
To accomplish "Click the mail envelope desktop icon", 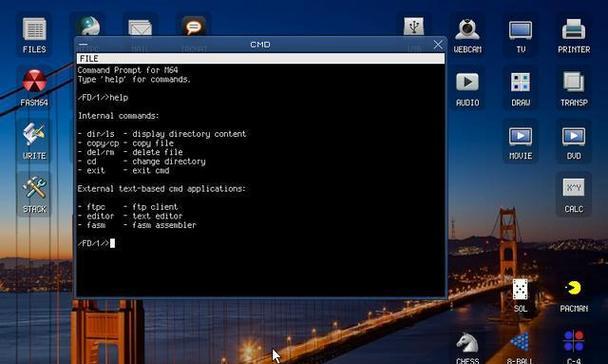I will tap(140, 27).
